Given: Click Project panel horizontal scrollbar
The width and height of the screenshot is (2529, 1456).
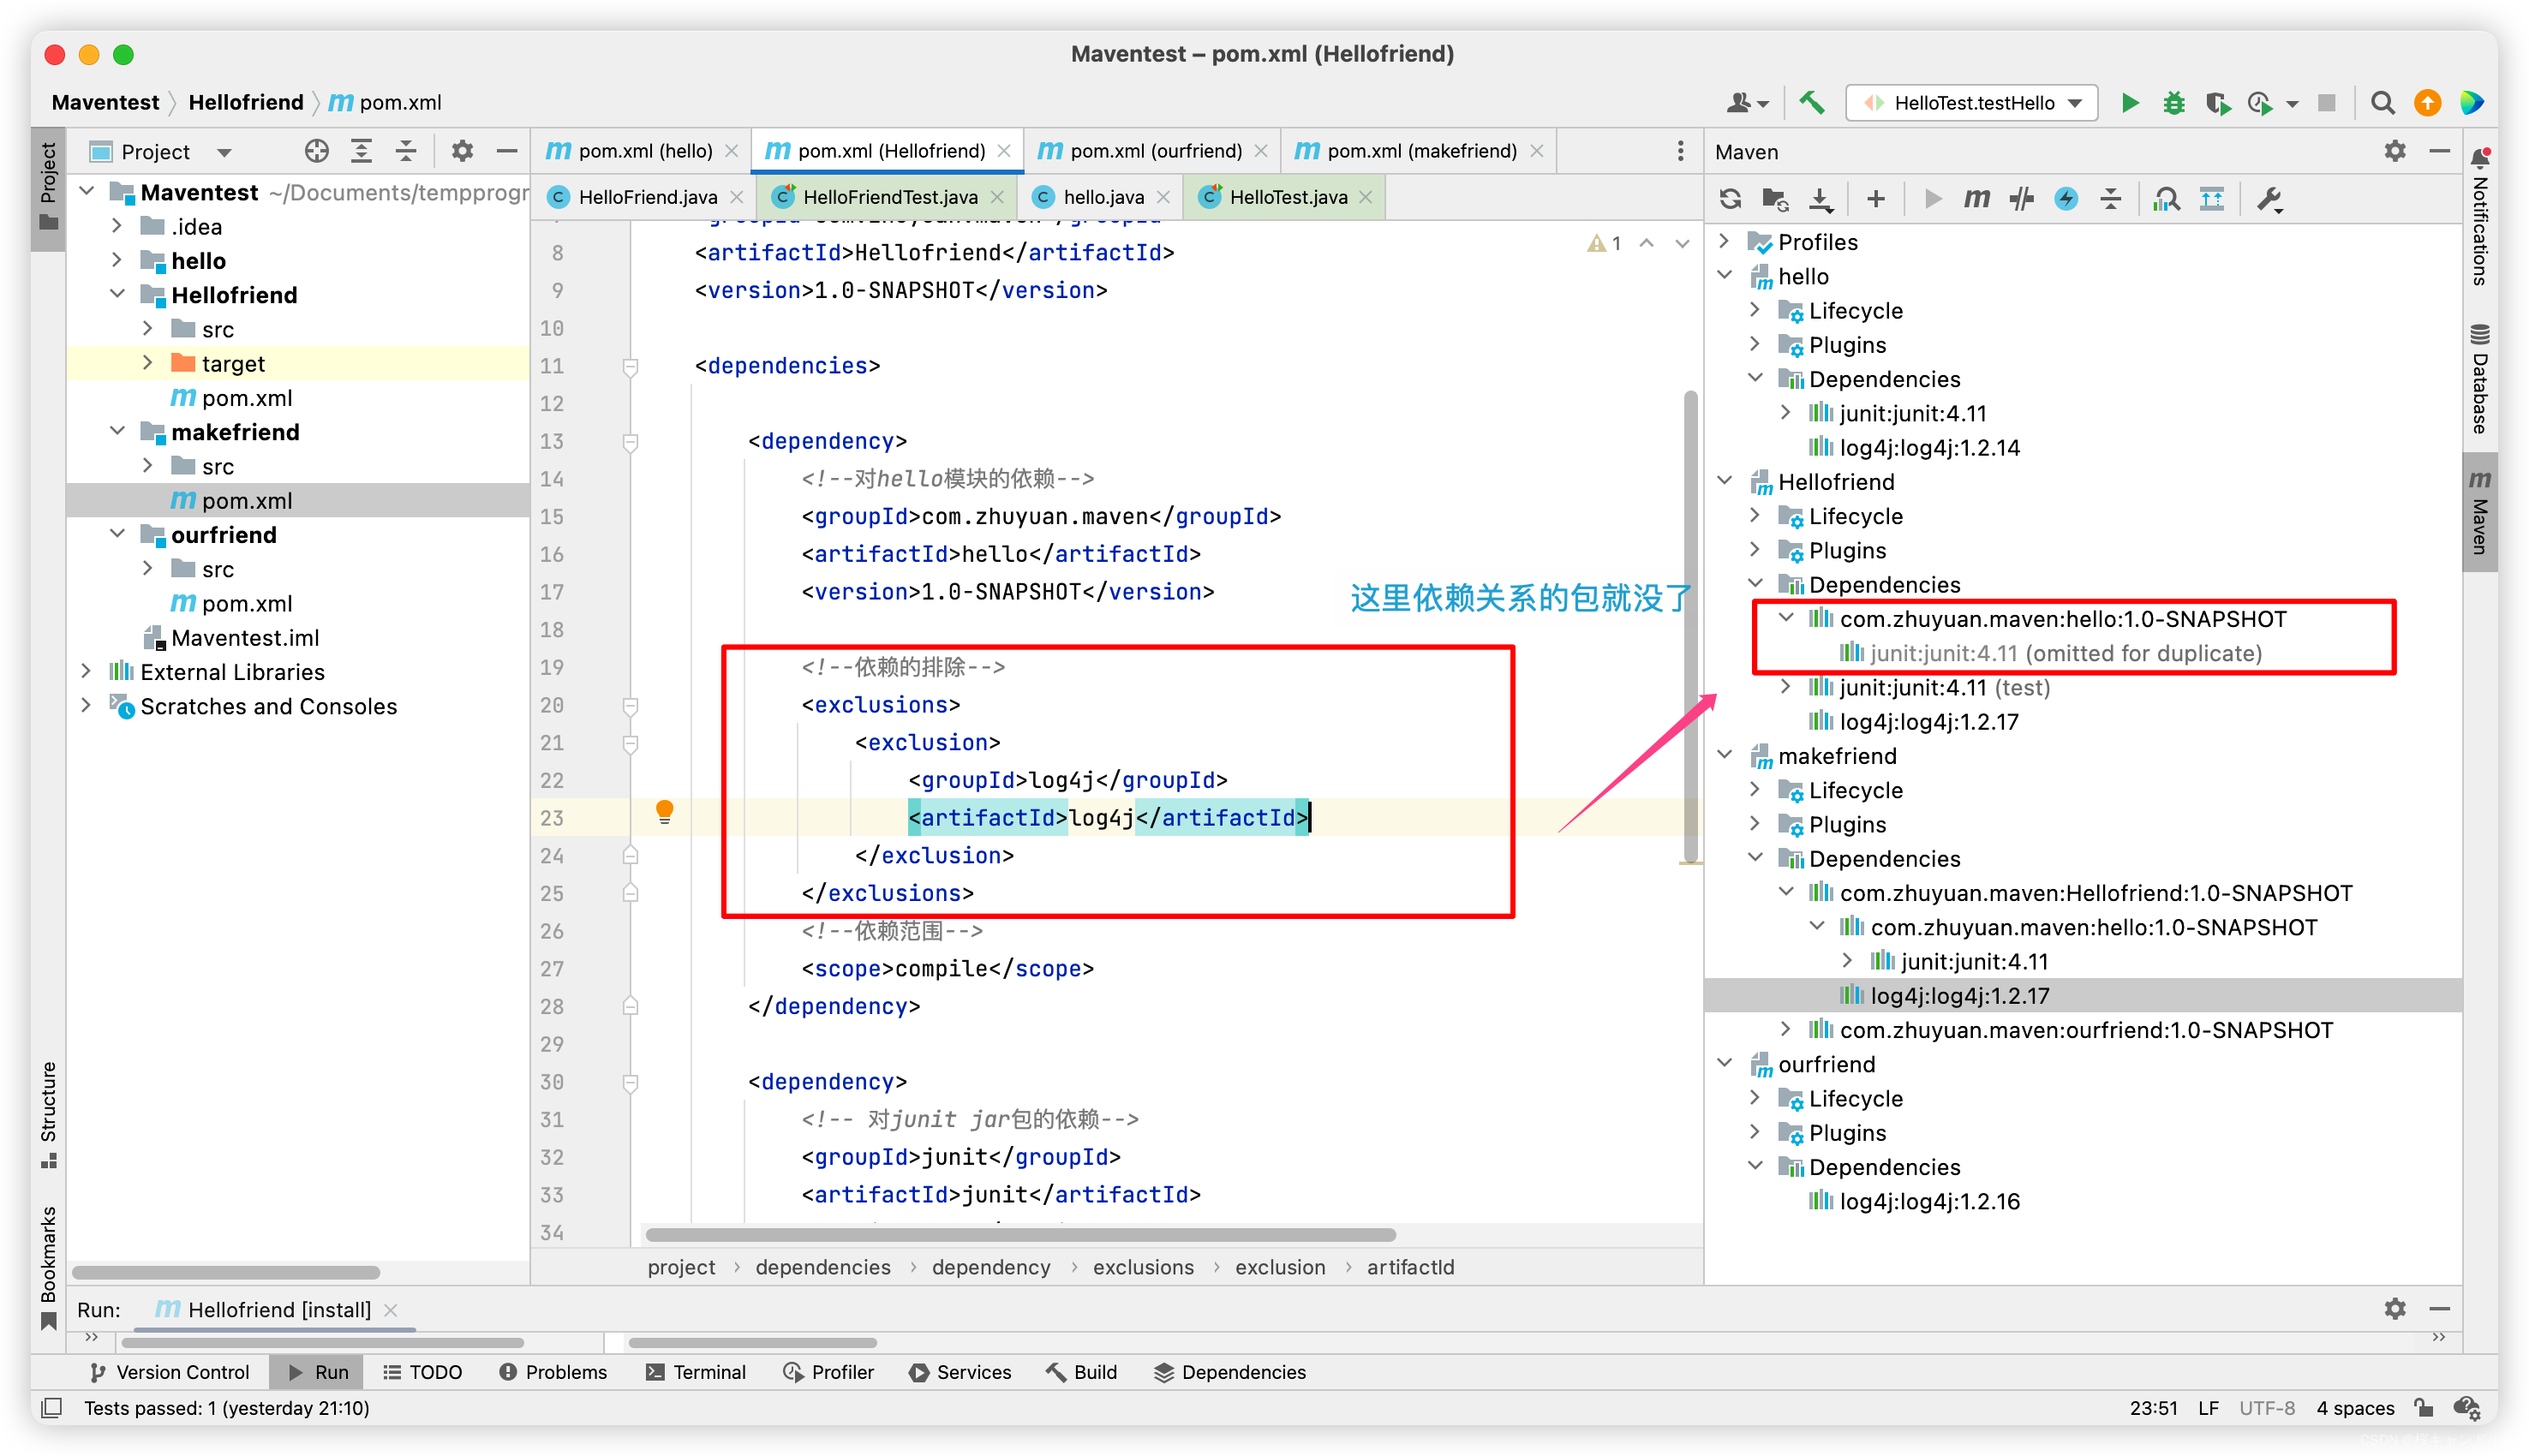Looking at the screenshot, I should [x=226, y=1273].
